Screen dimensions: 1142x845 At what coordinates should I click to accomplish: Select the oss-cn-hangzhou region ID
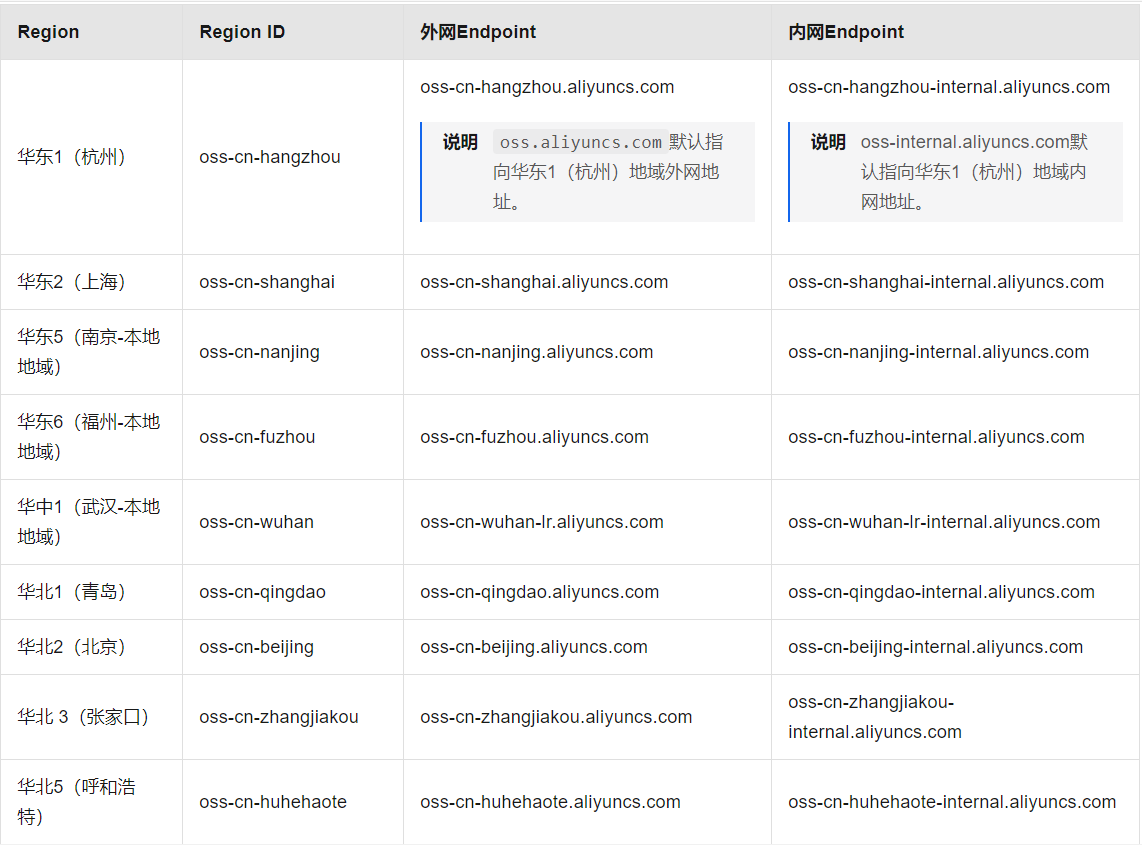click(269, 157)
